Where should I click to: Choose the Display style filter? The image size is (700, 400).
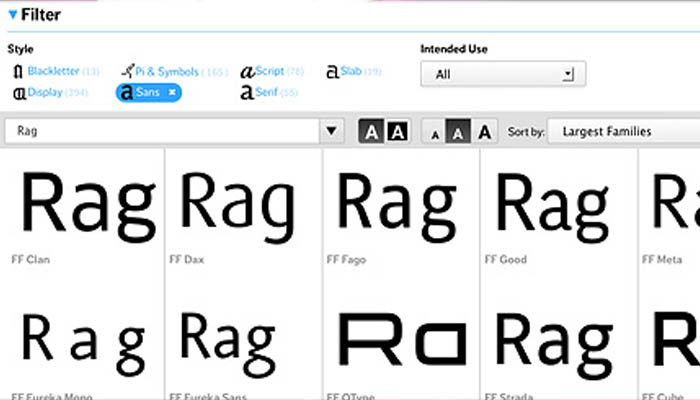point(43,93)
